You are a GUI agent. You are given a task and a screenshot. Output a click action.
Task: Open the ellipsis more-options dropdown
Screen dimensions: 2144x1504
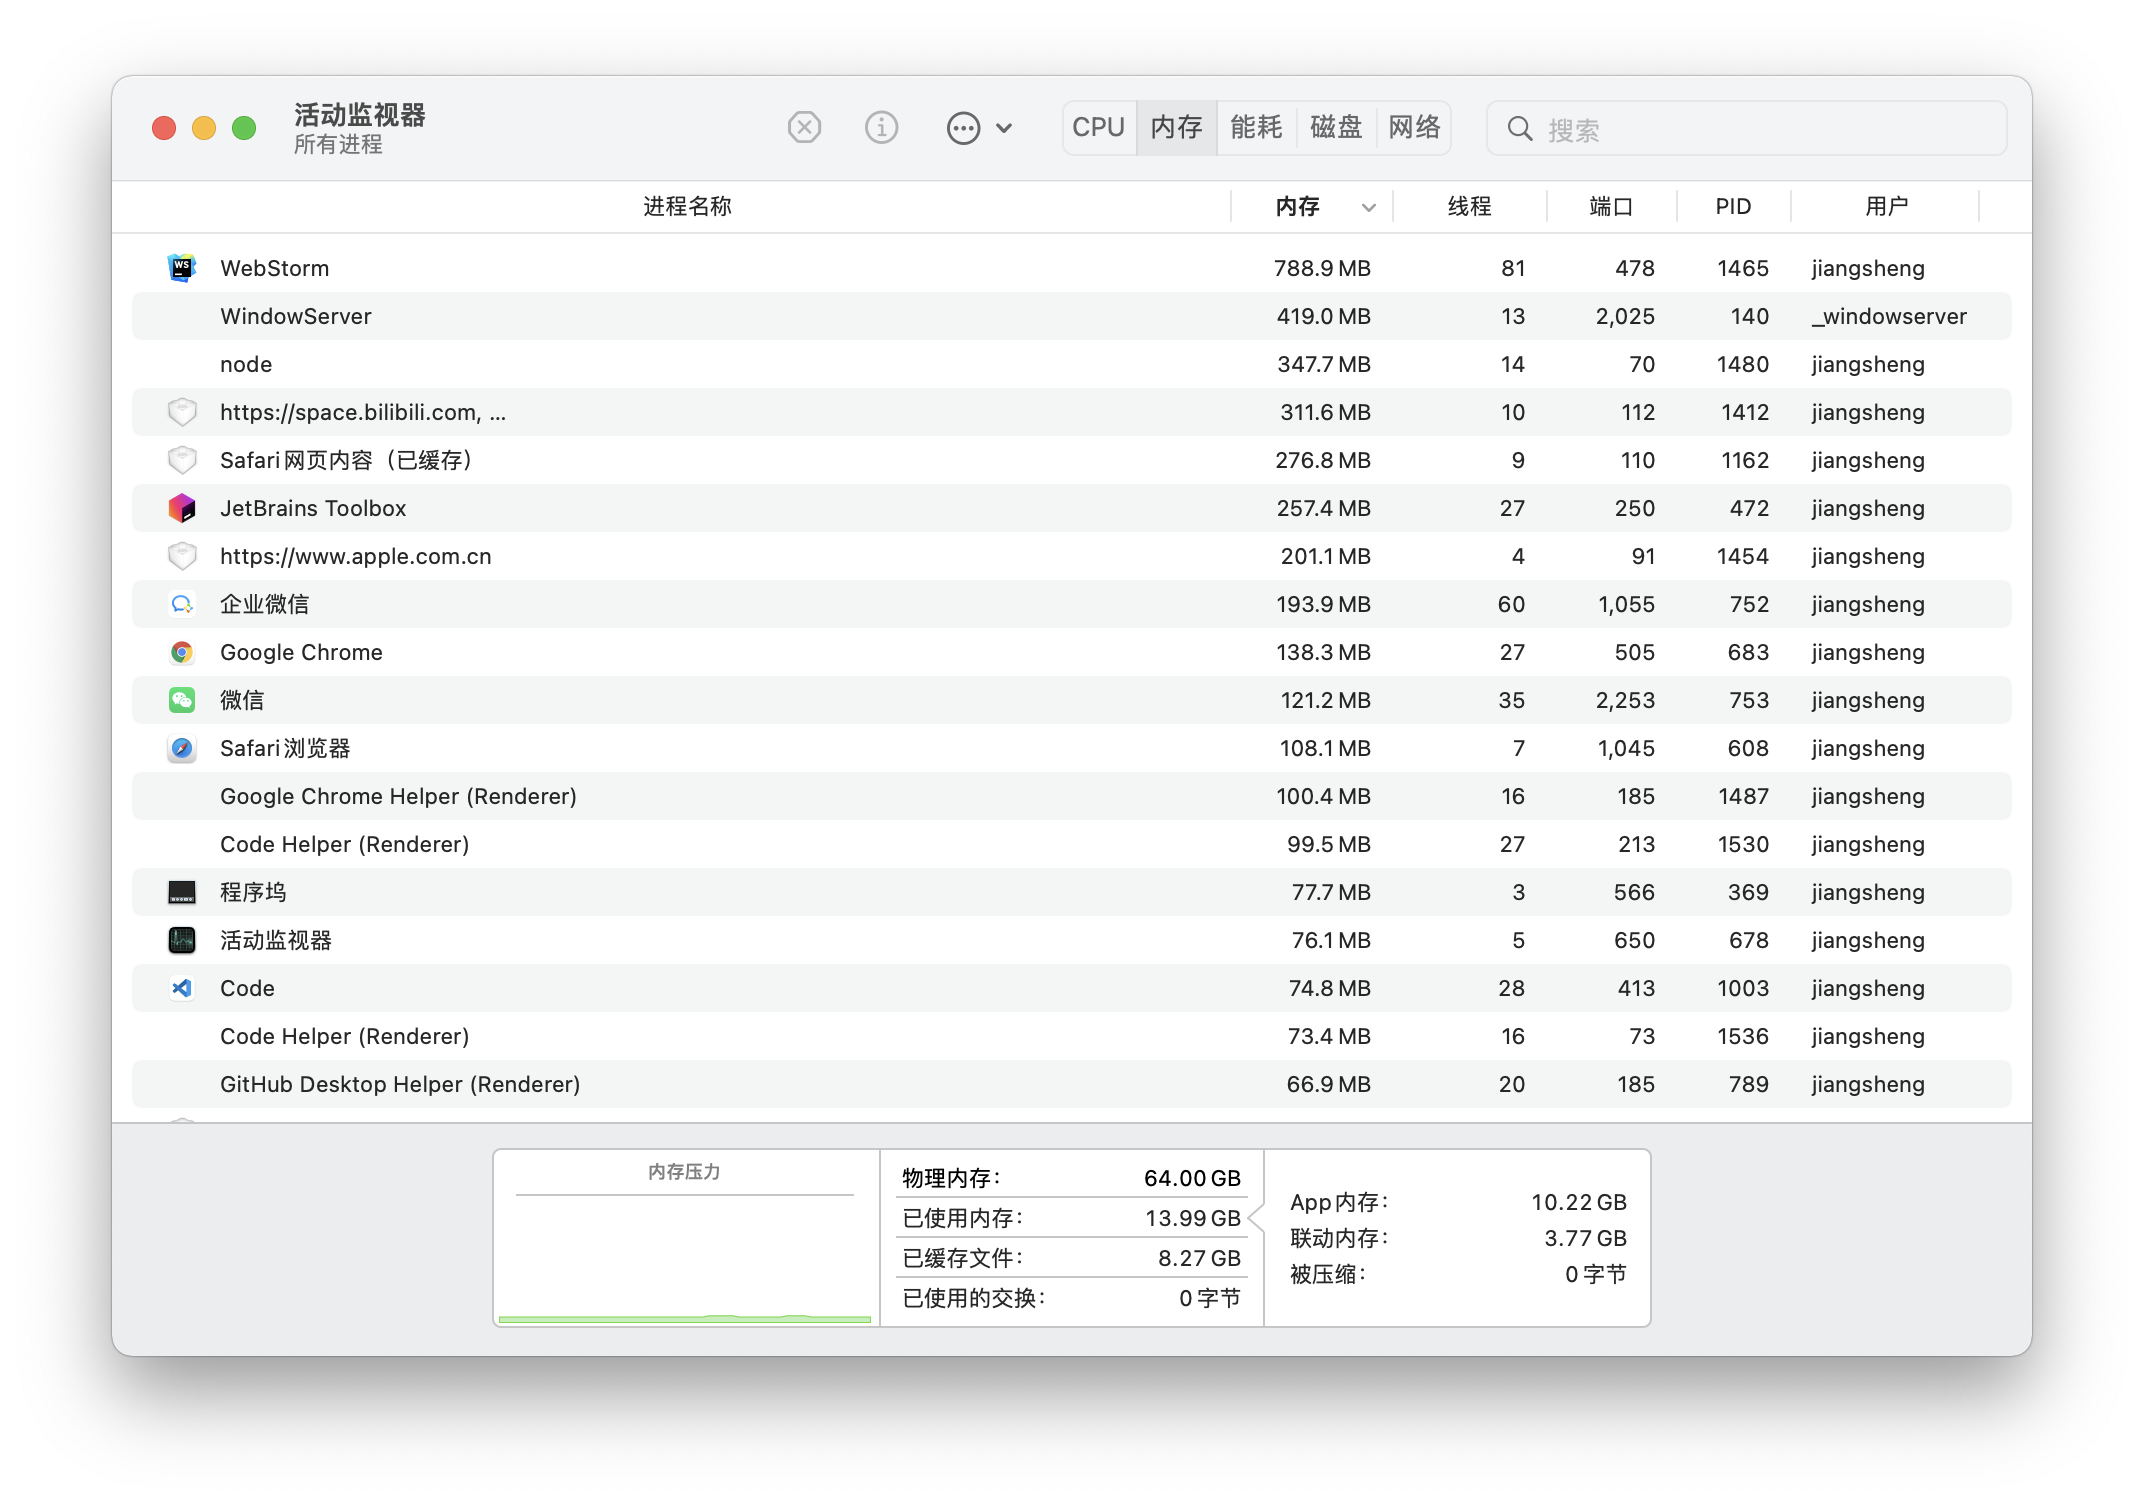tap(963, 128)
